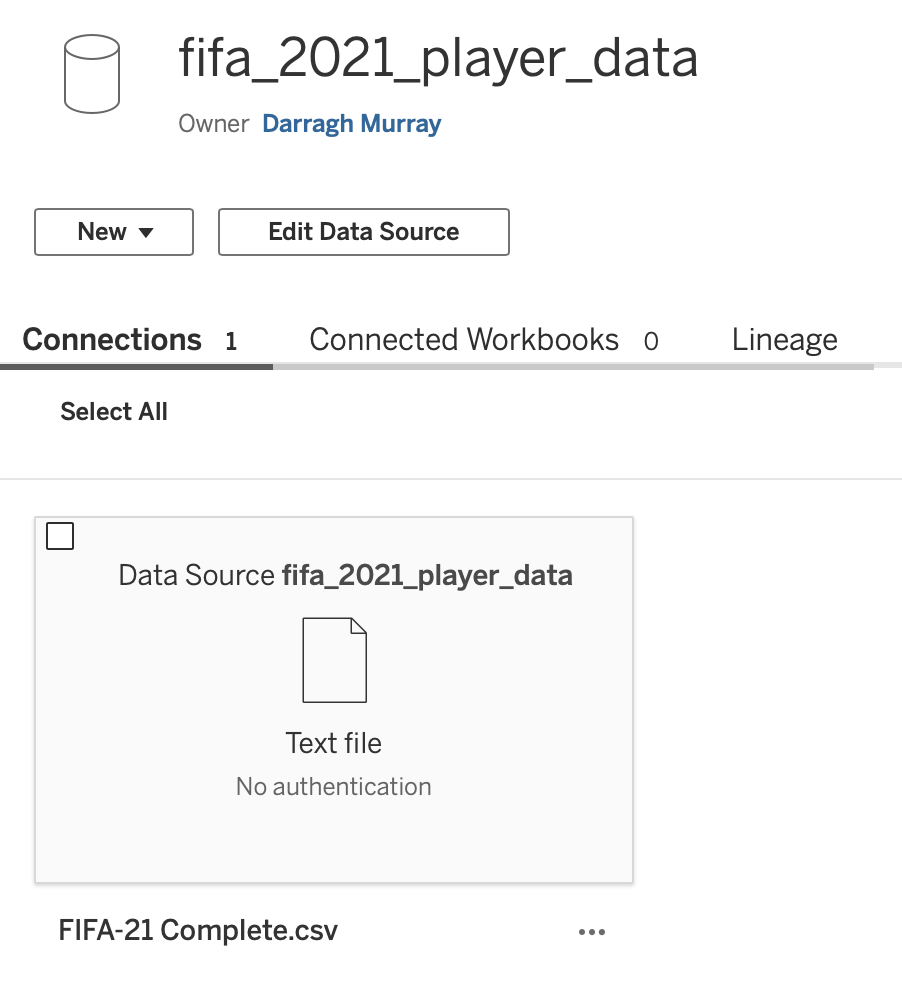Select the Connections tab
Image resolution: width=902 pixels, height=1004 pixels.
coord(111,339)
